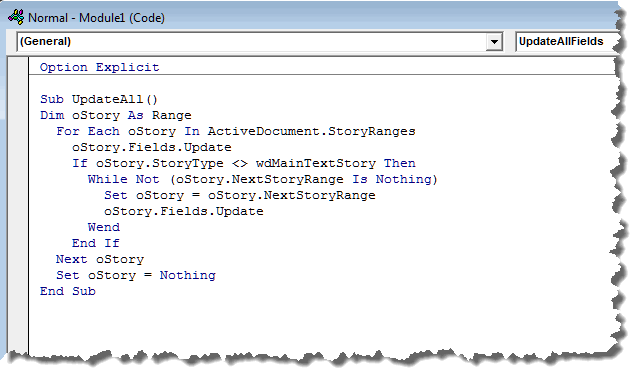This screenshot has width=641, height=379.
Task: Click the 'oStory.Fields.Update' line inside the While loop
Action: (x=184, y=211)
